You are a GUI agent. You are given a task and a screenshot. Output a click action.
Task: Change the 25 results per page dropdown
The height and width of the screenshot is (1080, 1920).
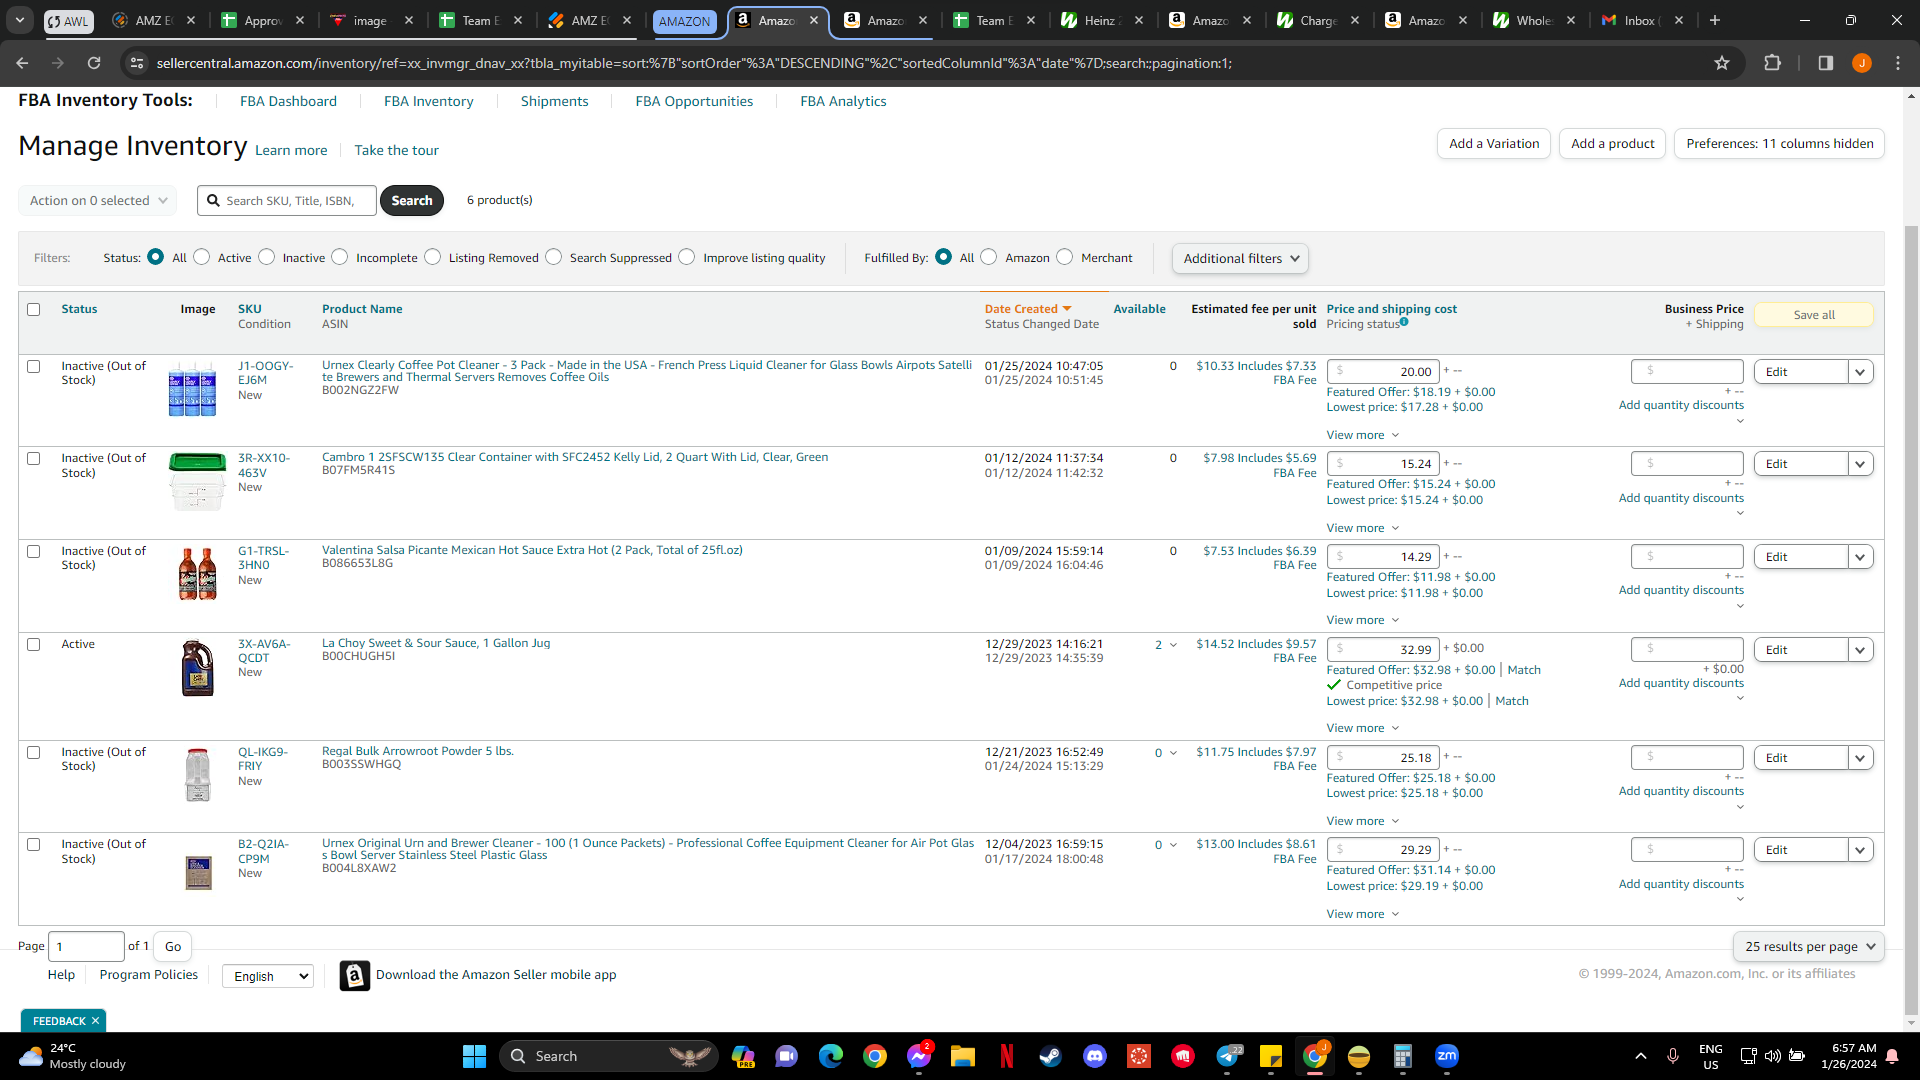coord(1808,946)
